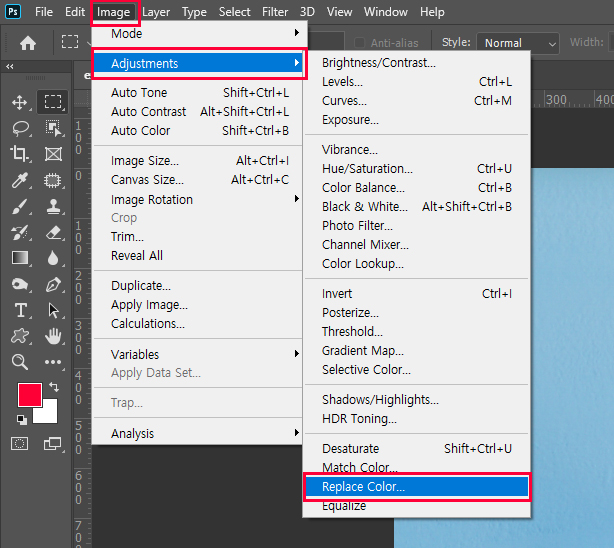Select the Frame tool
614x548 pixels.
(x=53, y=154)
